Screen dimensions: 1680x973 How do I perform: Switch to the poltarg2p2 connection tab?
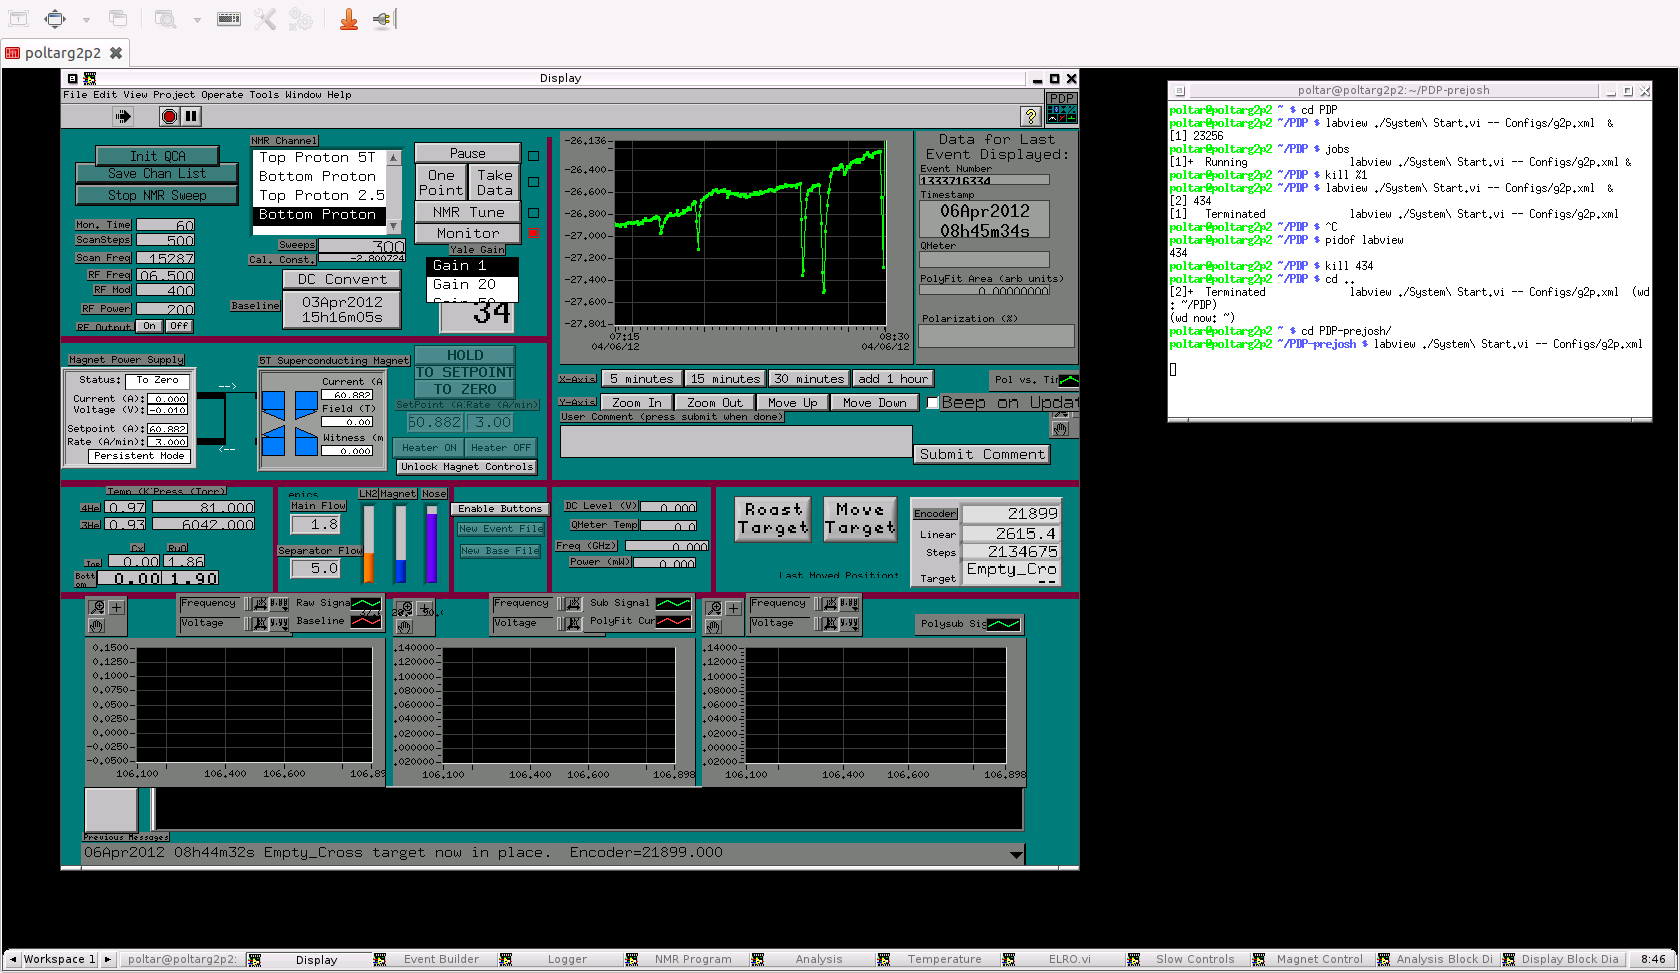pos(63,53)
